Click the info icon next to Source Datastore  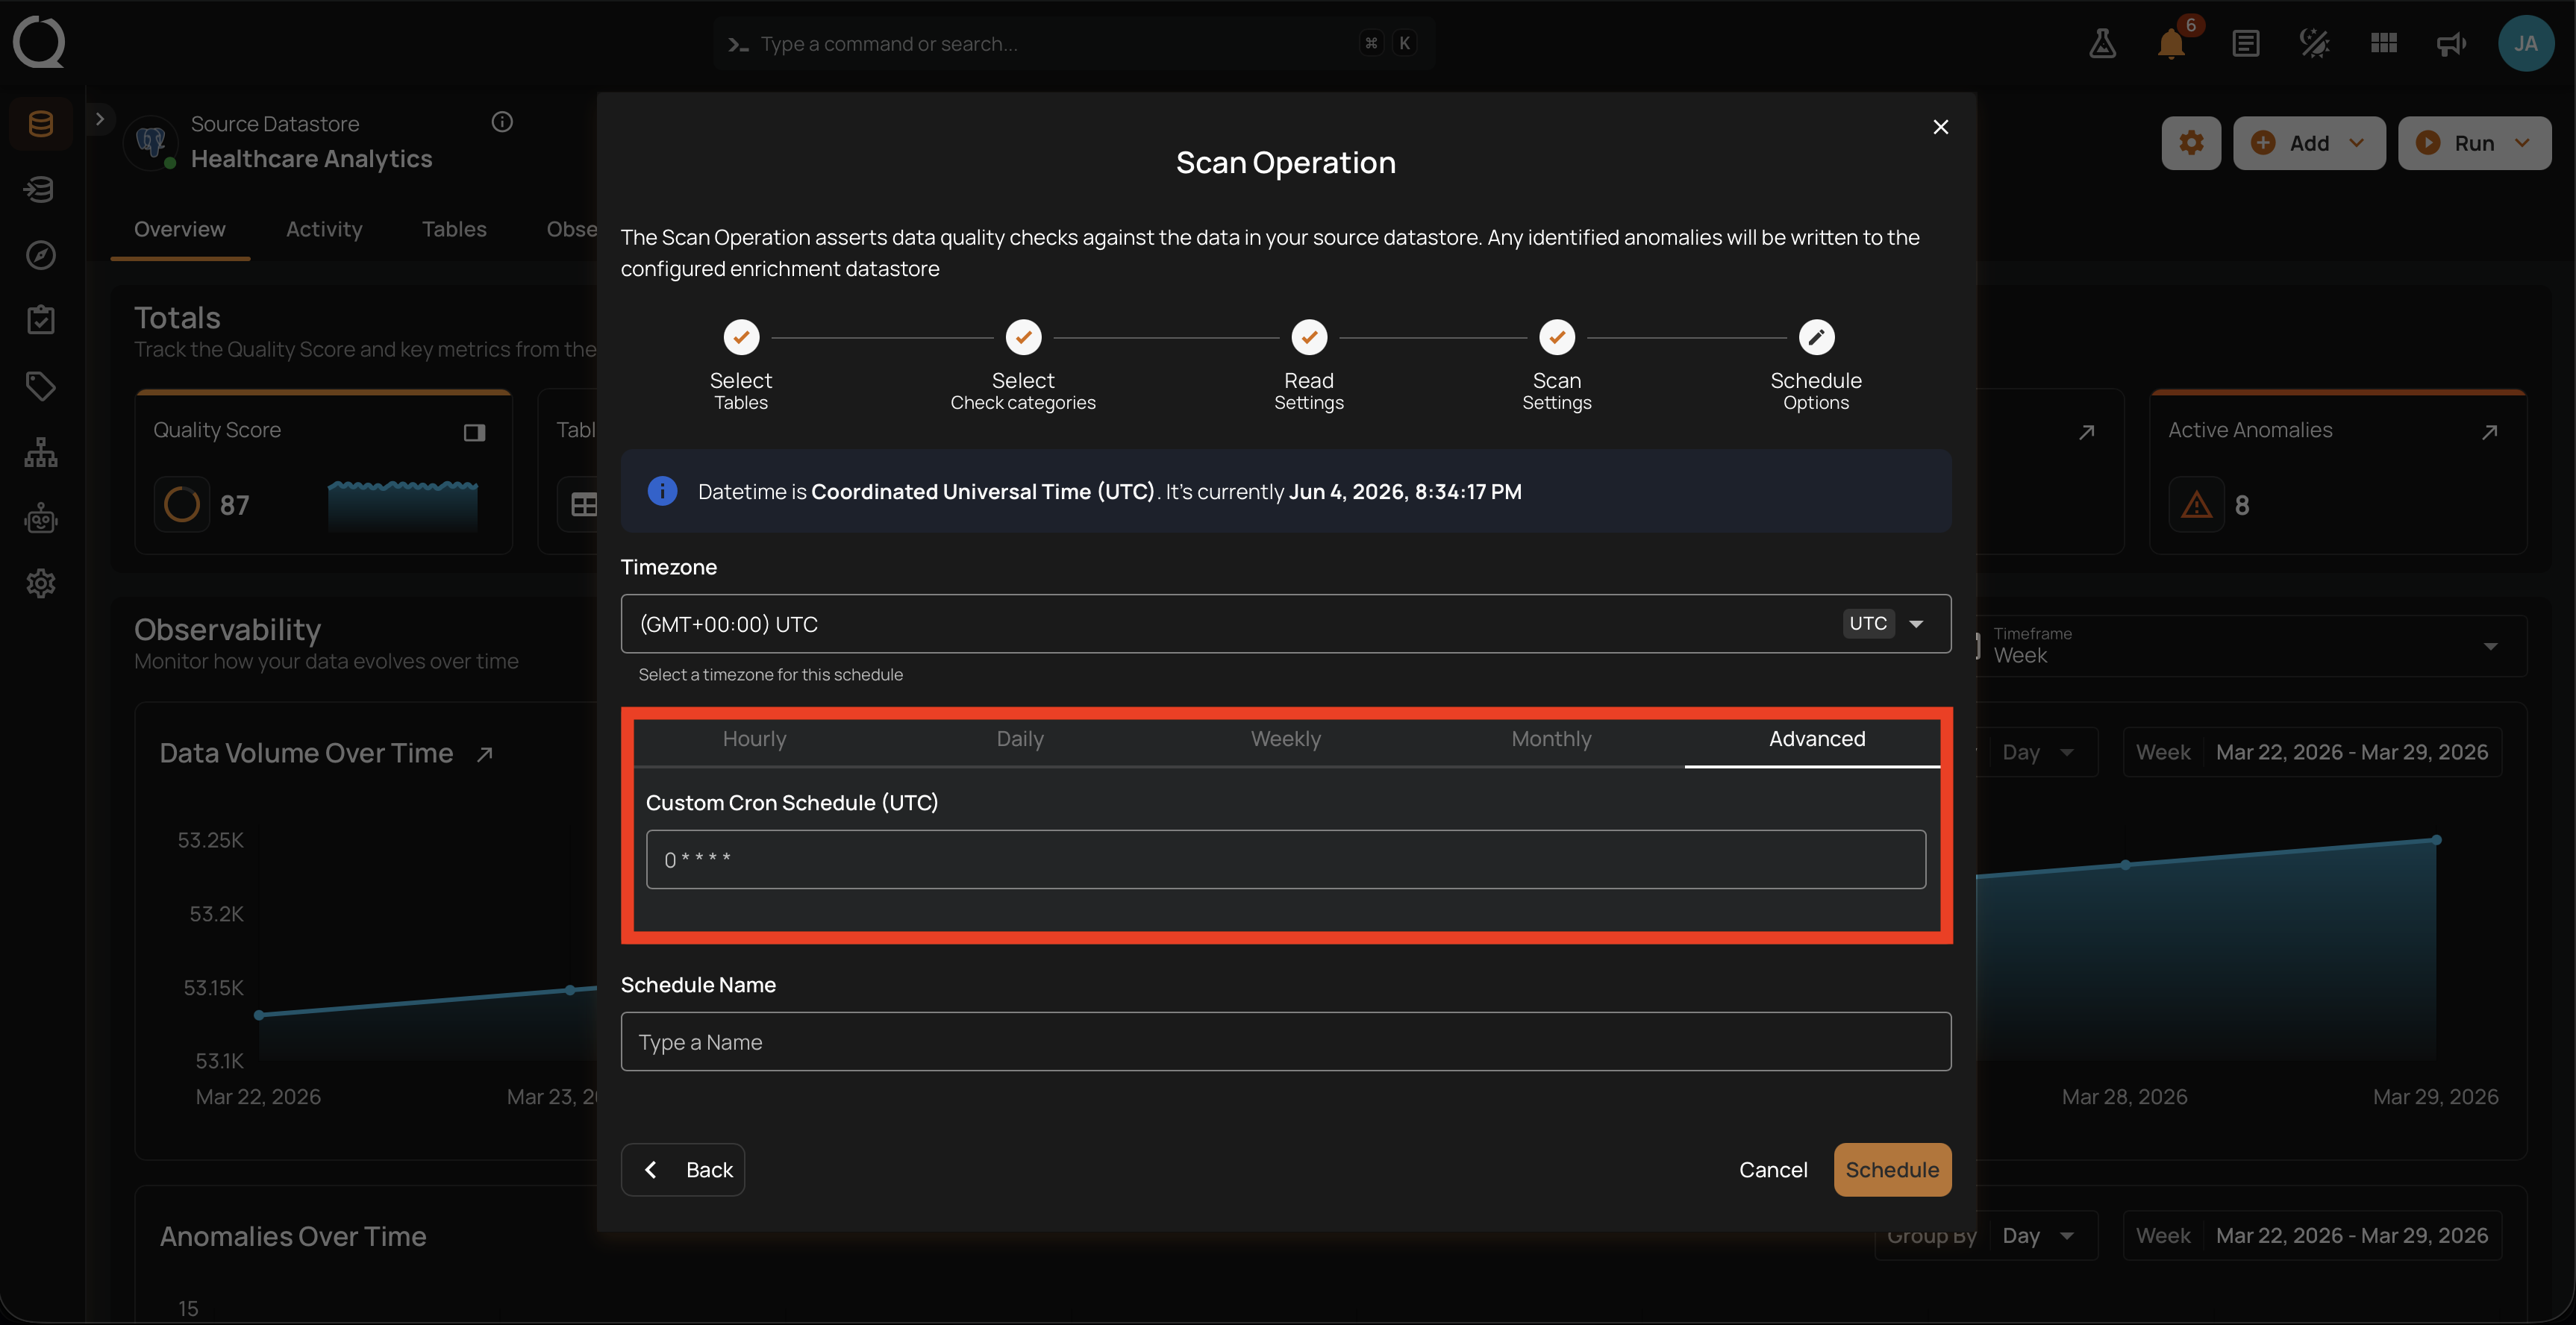pyautogui.click(x=502, y=122)
